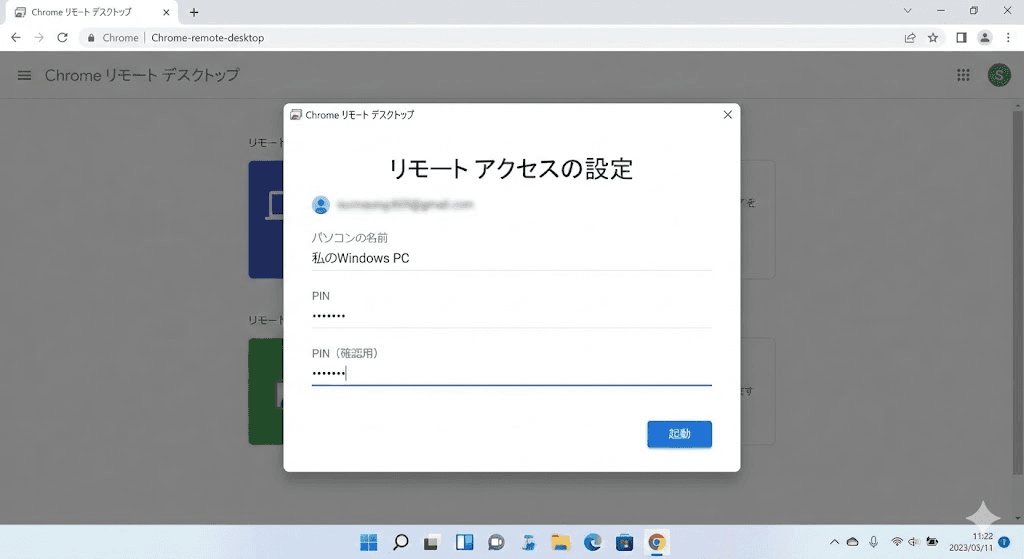Image resolution: width=1024 pixels, height=559 pixels.
Task: Open File Explorer from taskbar
Action: (560, 542)
